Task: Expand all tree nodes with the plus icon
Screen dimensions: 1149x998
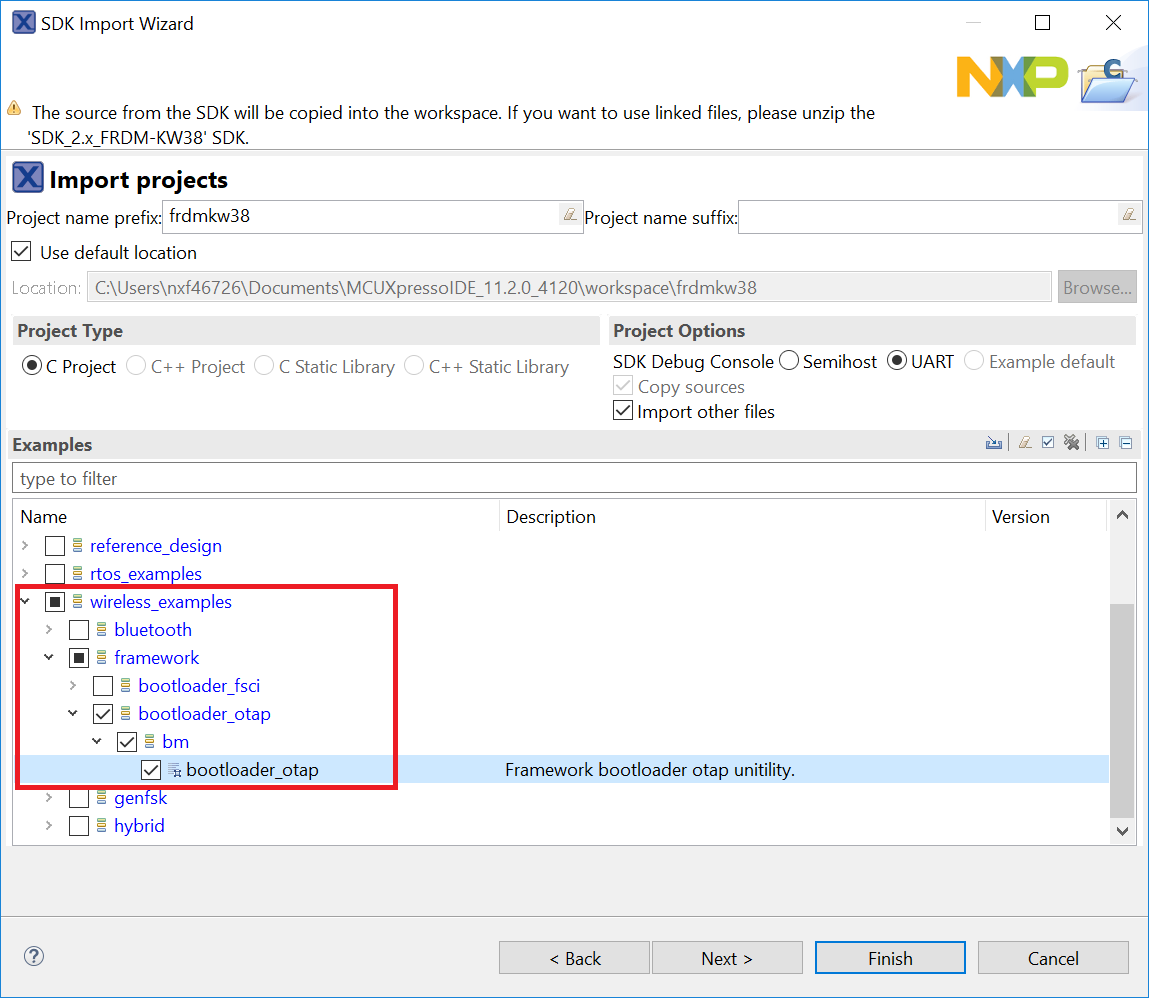Action: coord(1102,441)
